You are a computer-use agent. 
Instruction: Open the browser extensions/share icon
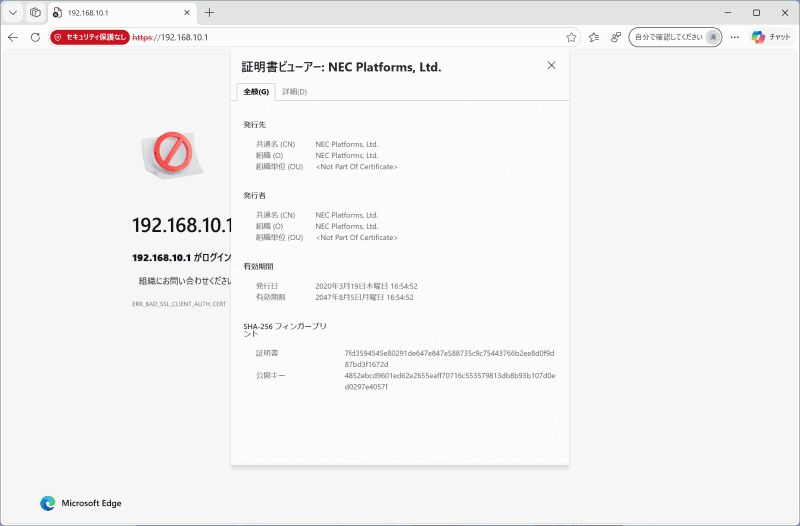coord(616,37)
